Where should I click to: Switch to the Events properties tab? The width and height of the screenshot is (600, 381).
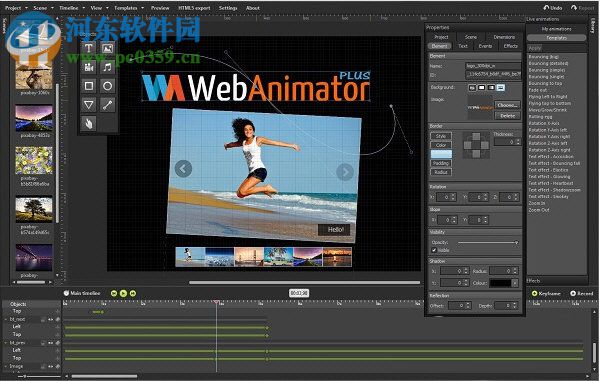485,46
